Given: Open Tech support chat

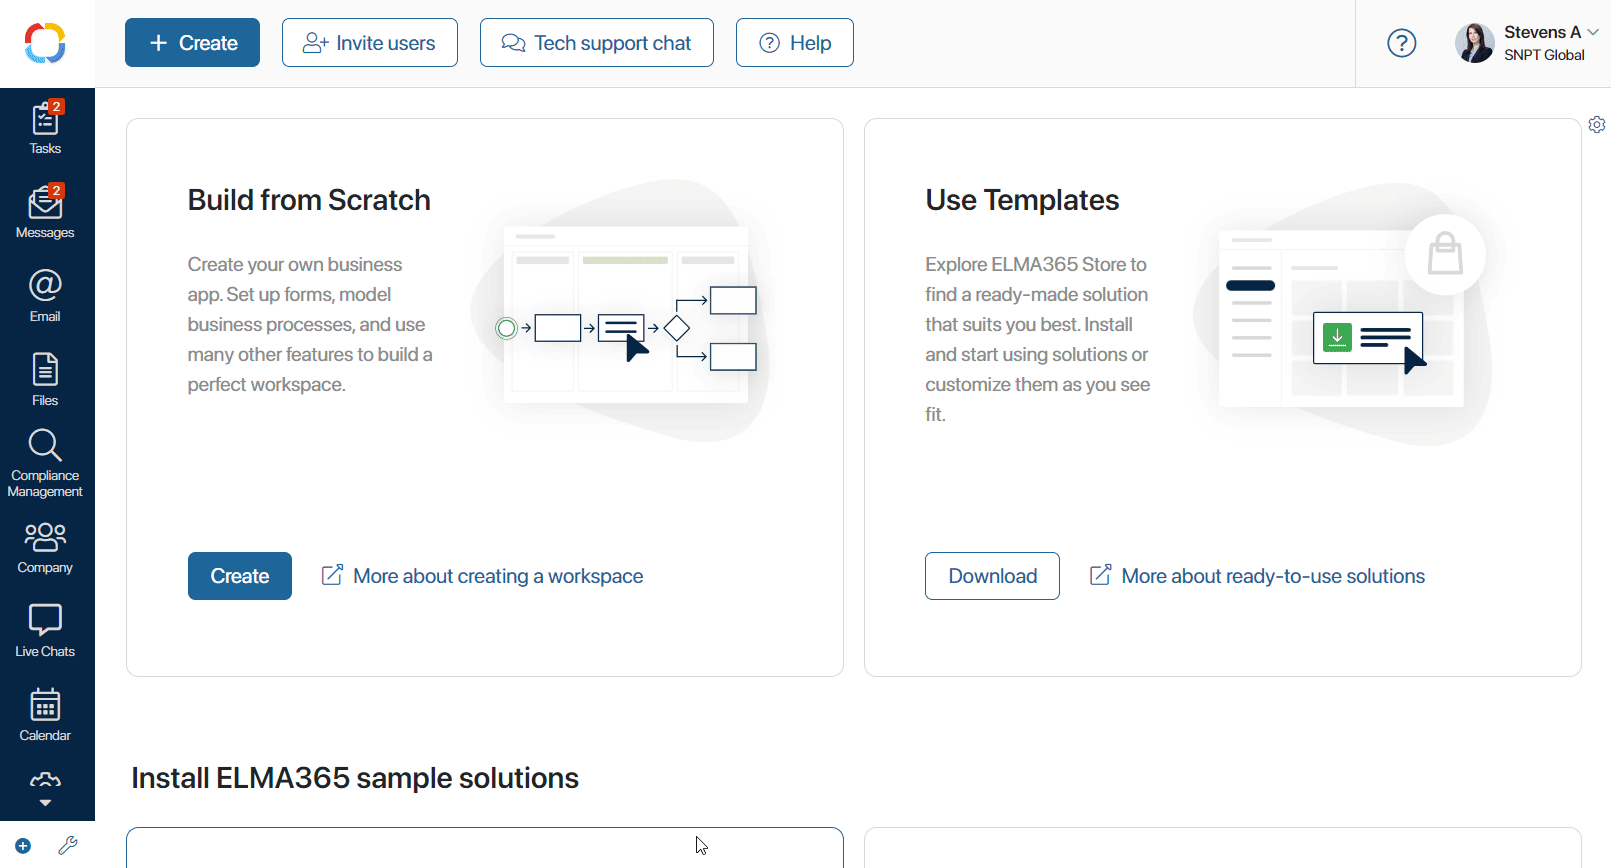Looking at the screenshot, I should click(597, 43).
